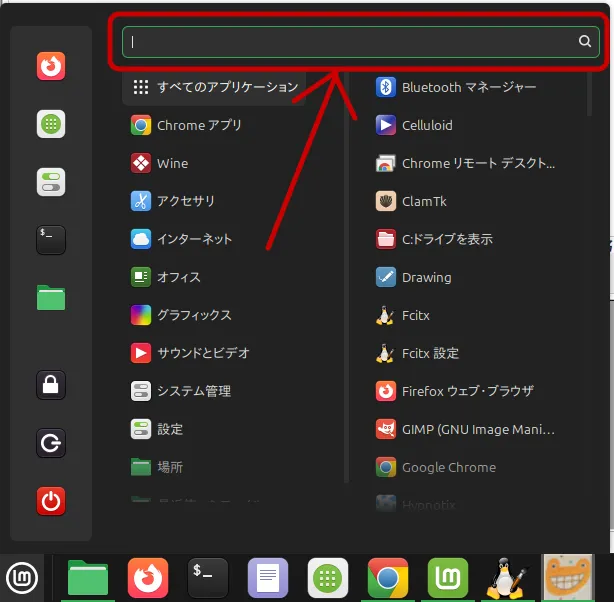The width and height of the screenshot is (614, 602).
Task: Open Google Chrome from the taskbar
Action: (387, 578)
